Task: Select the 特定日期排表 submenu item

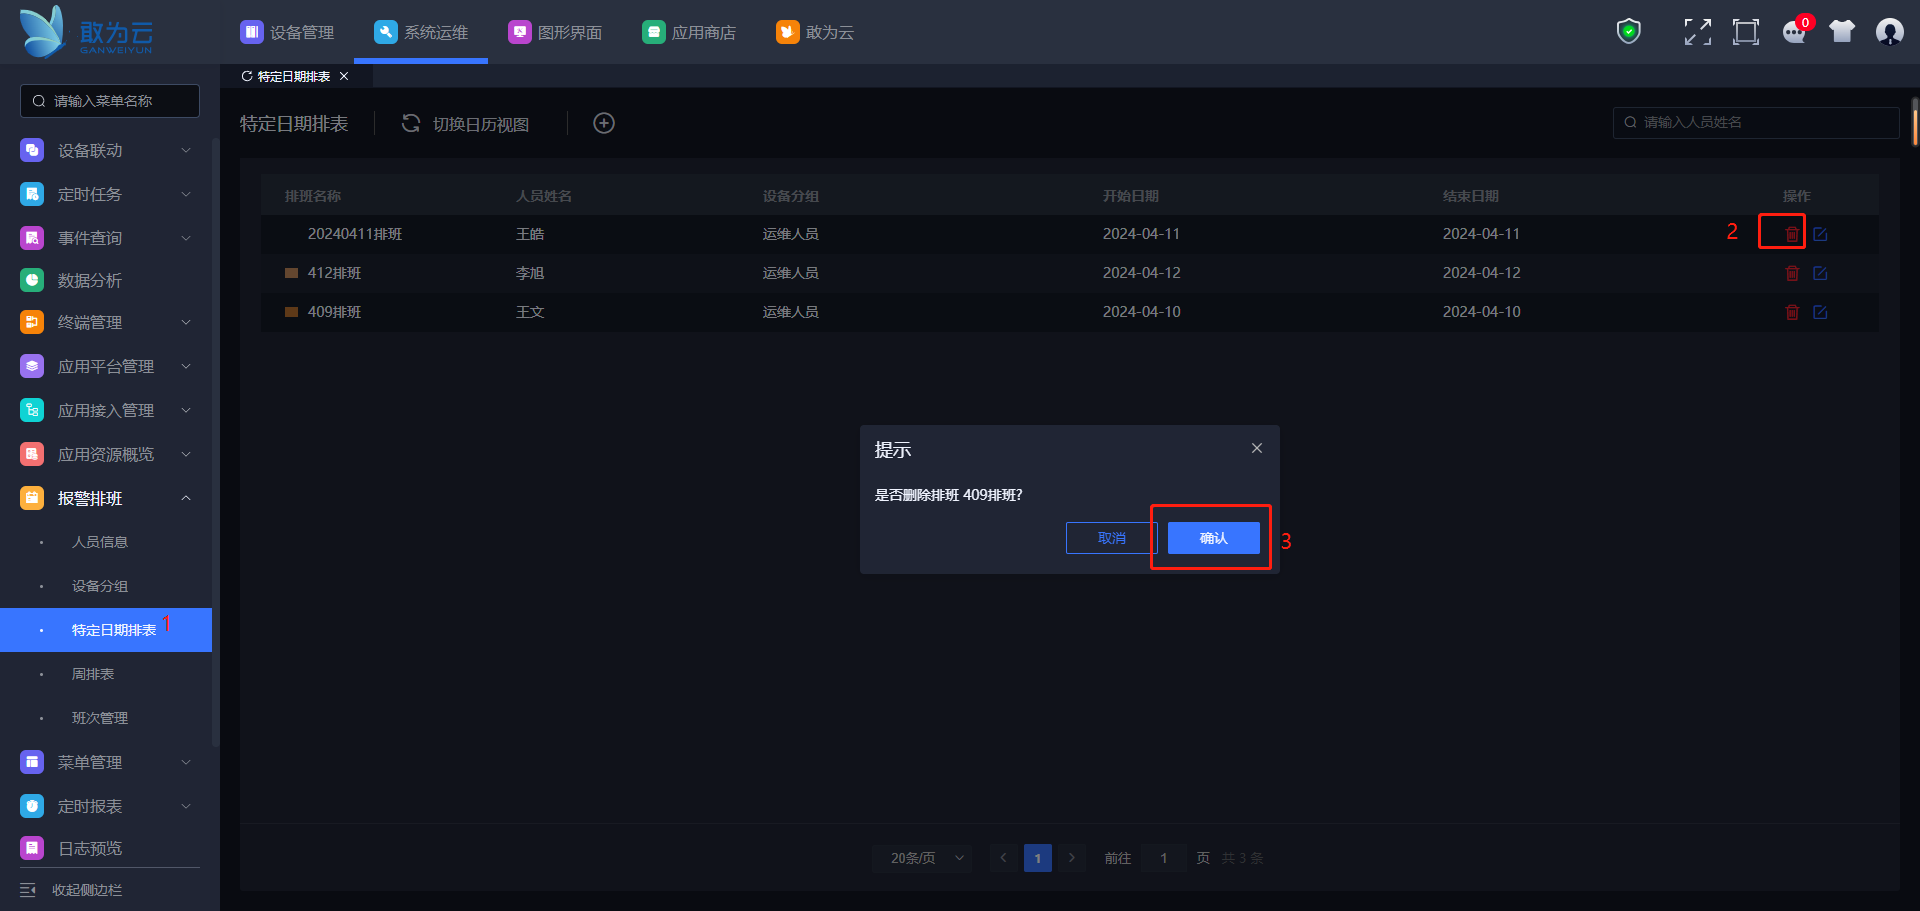Action: click(106, 630)
